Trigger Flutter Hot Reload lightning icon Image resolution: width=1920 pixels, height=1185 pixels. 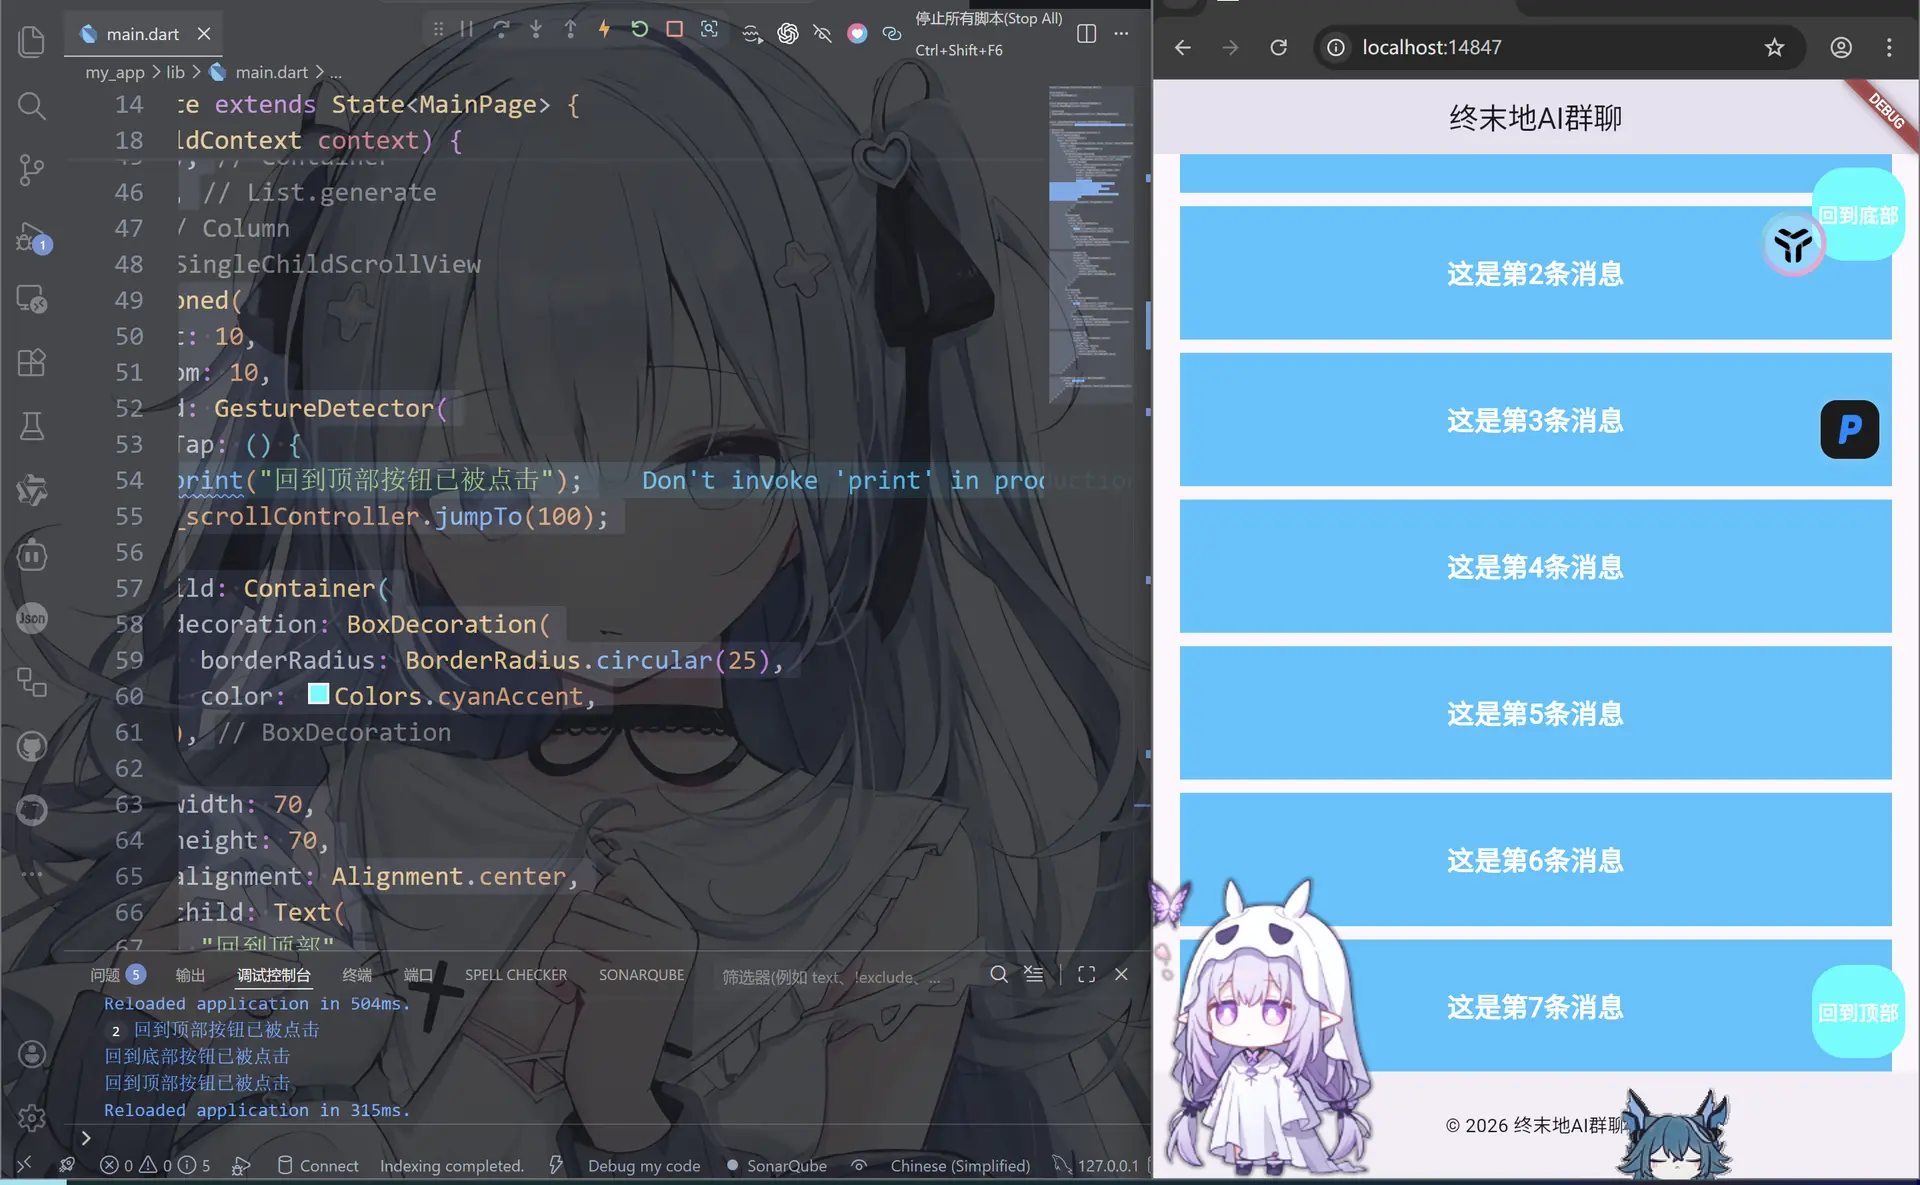point(604,29)
